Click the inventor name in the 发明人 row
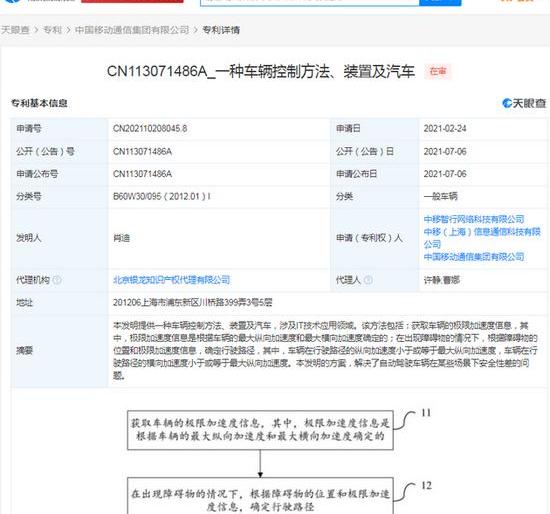 click(x=121, y=238)
